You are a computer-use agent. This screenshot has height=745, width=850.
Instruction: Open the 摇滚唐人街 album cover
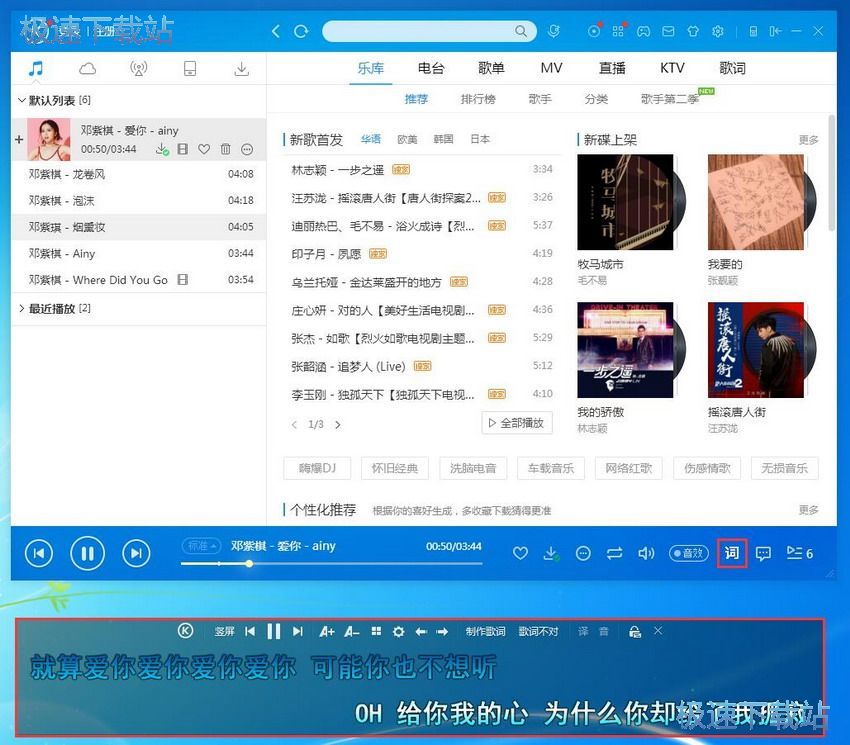756,350
